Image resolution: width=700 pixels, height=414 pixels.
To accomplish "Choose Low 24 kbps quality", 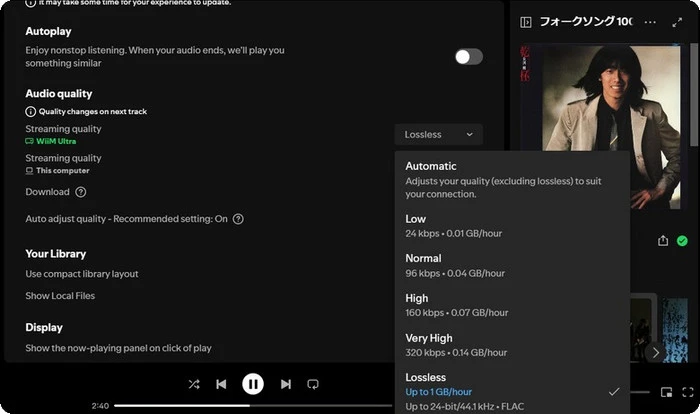I will (512, 226).
